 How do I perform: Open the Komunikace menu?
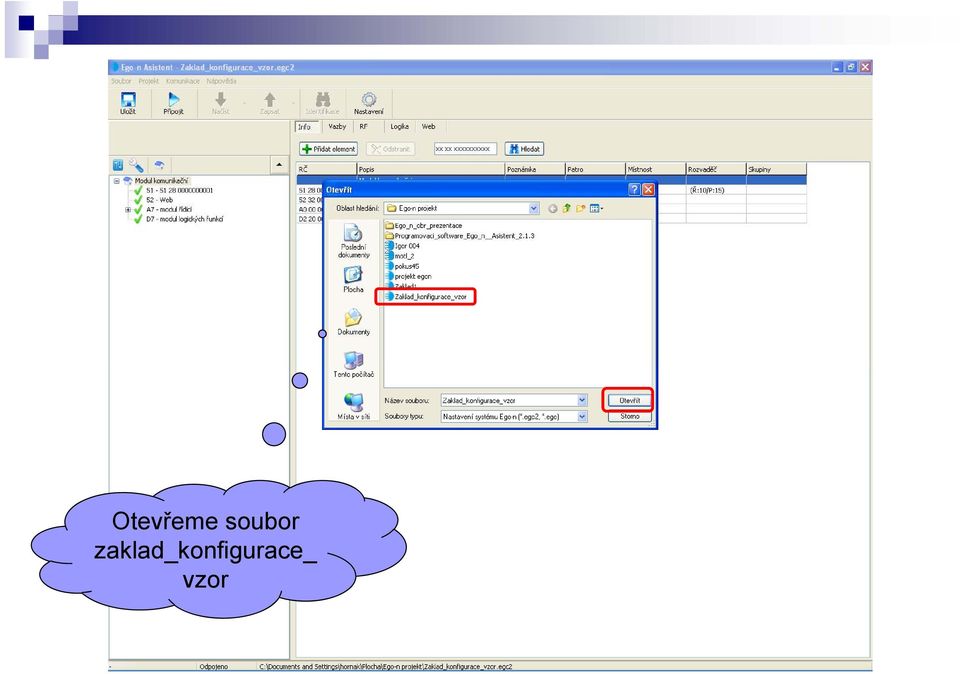point(182,81)
